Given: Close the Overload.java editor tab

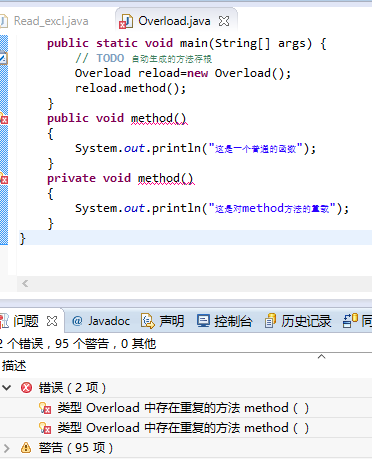Looking at the screenshot, I should click(224, 21).
